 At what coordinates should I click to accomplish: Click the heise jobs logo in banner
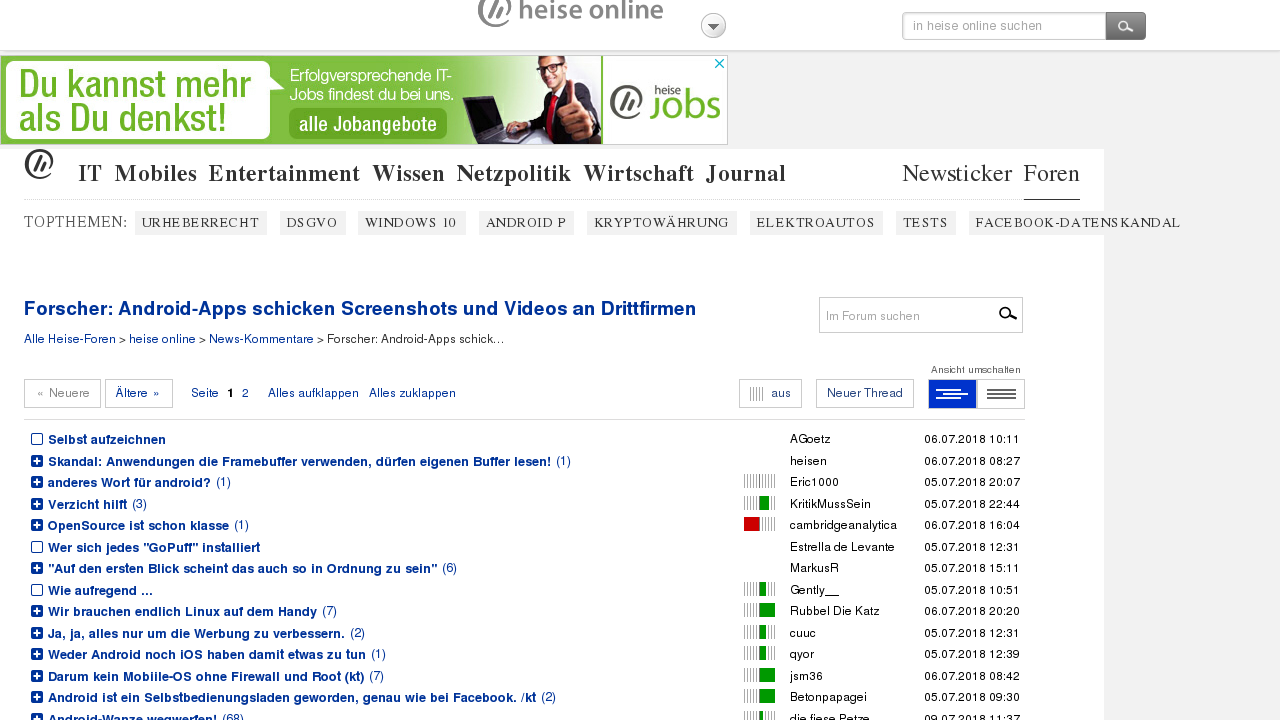(665, 100)
